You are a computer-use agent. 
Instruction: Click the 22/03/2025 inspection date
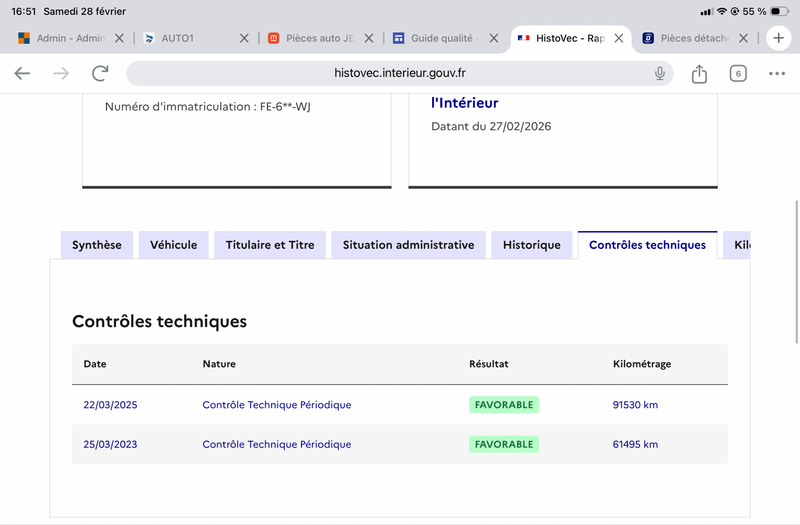click(x=110, y=405)
